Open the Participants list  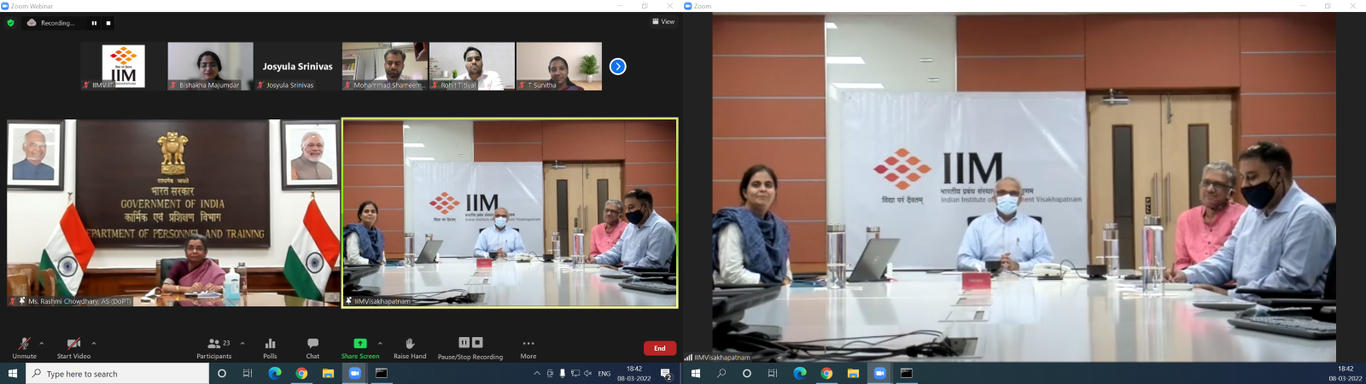214,348
